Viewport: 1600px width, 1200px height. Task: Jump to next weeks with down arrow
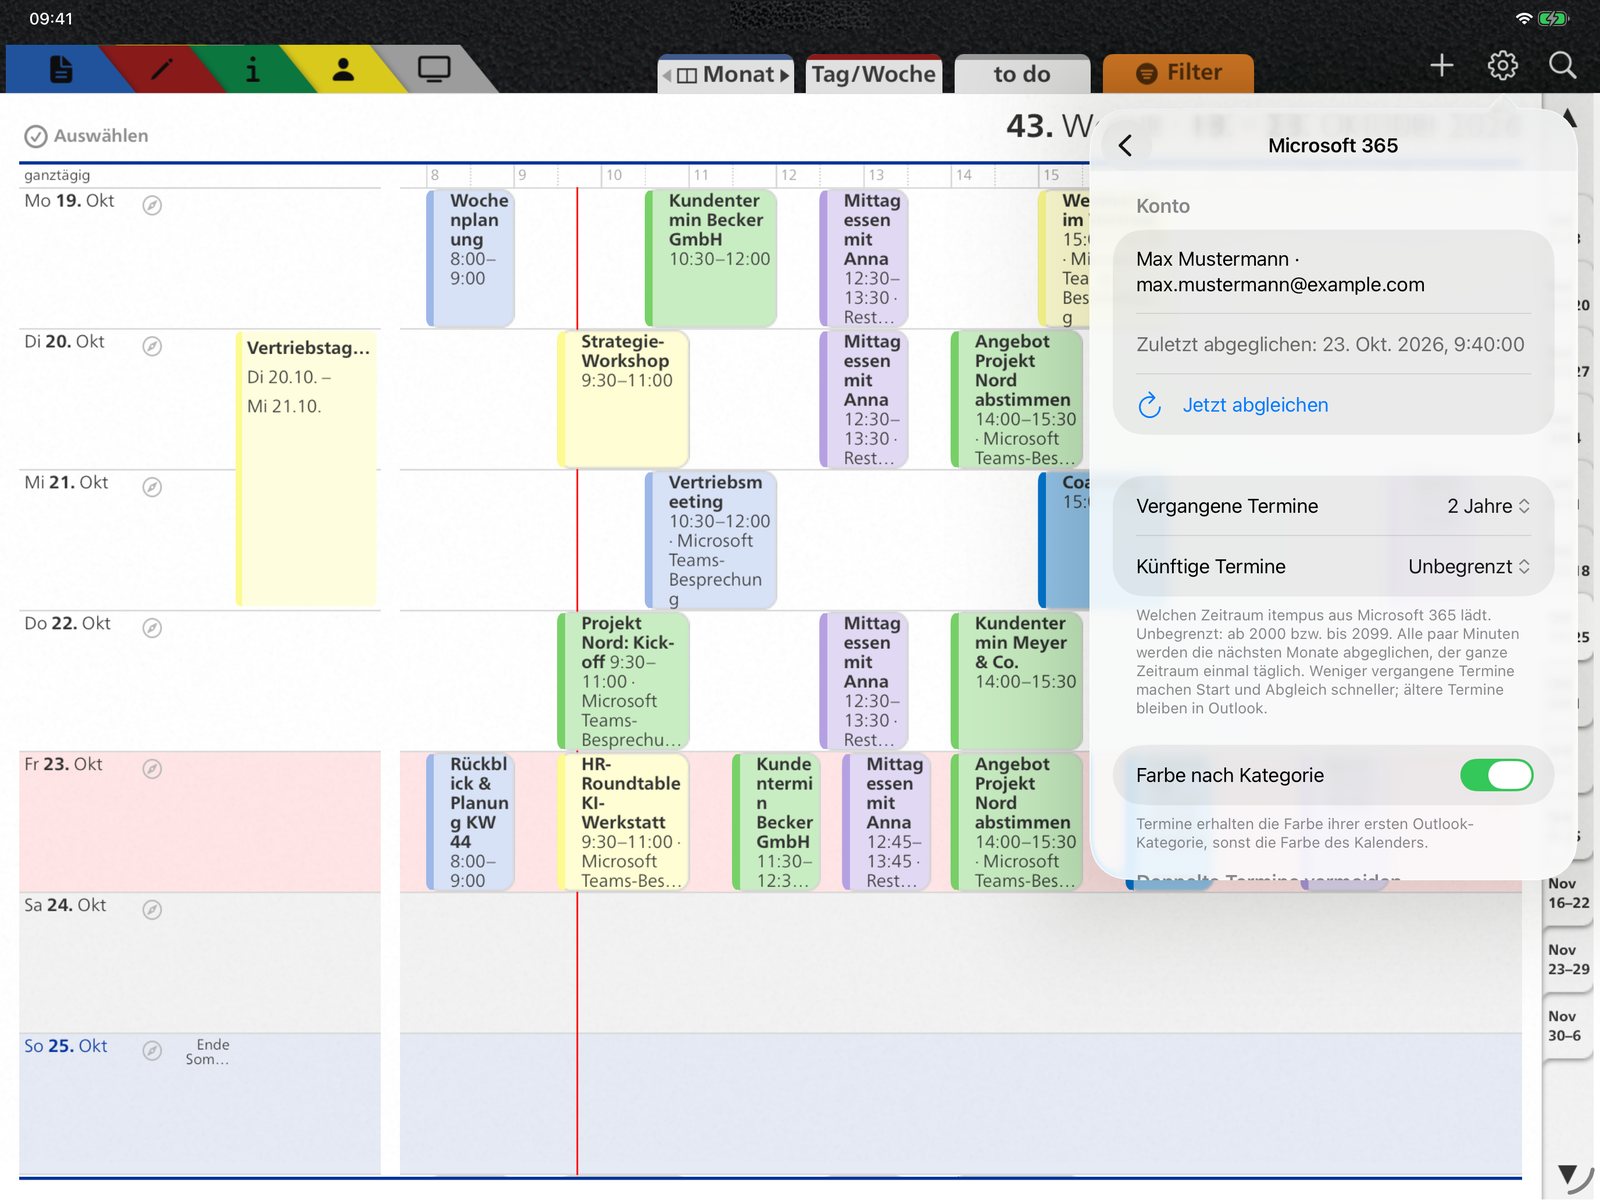tap(1568, 1174)
